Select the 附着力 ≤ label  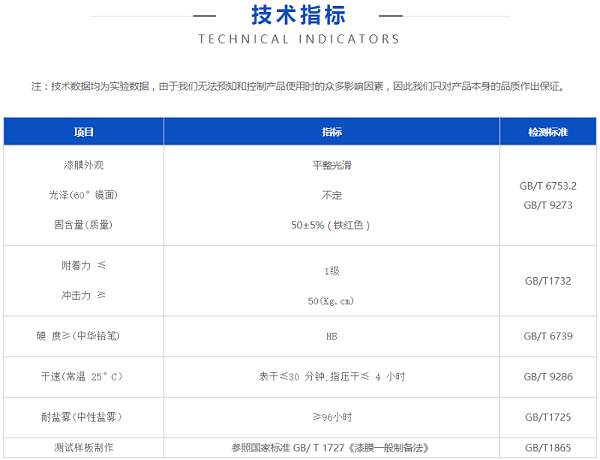83,265
